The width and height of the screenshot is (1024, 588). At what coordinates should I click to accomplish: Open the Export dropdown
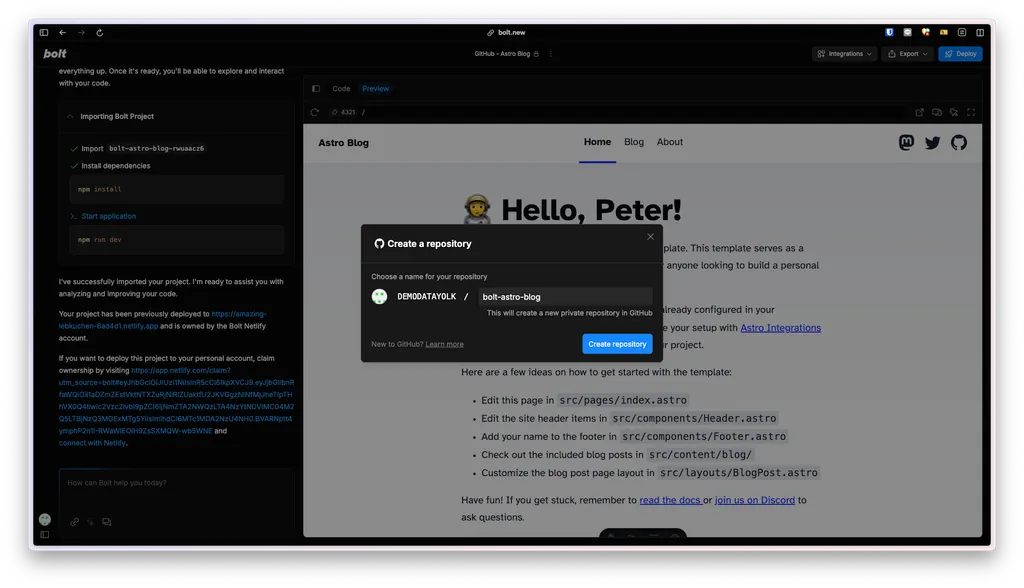click(x=908, y=54)
